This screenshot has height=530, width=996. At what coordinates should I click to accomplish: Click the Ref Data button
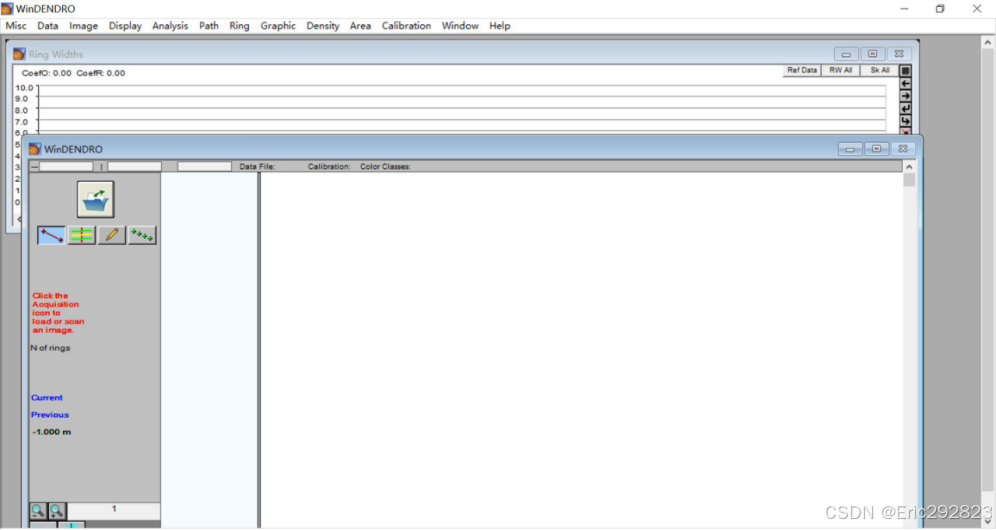802,71
